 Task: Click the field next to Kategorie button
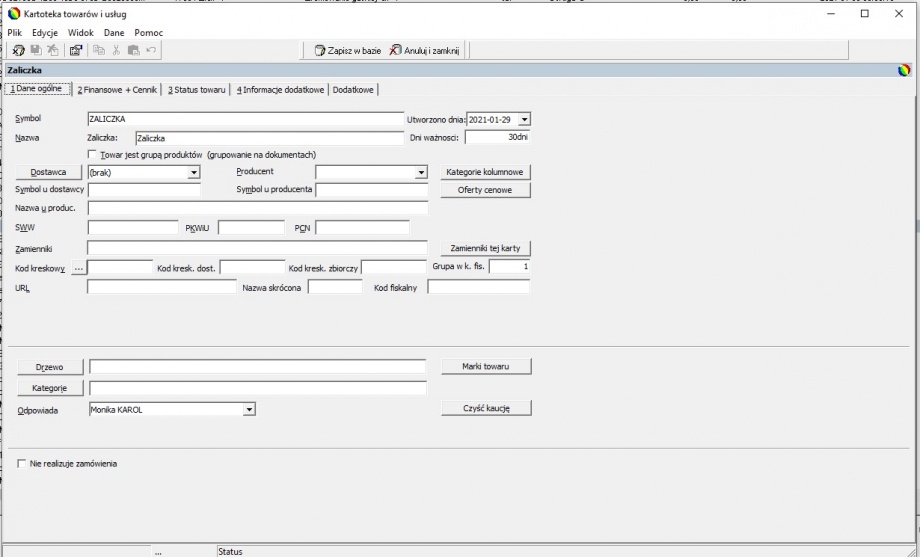point(257,388)
